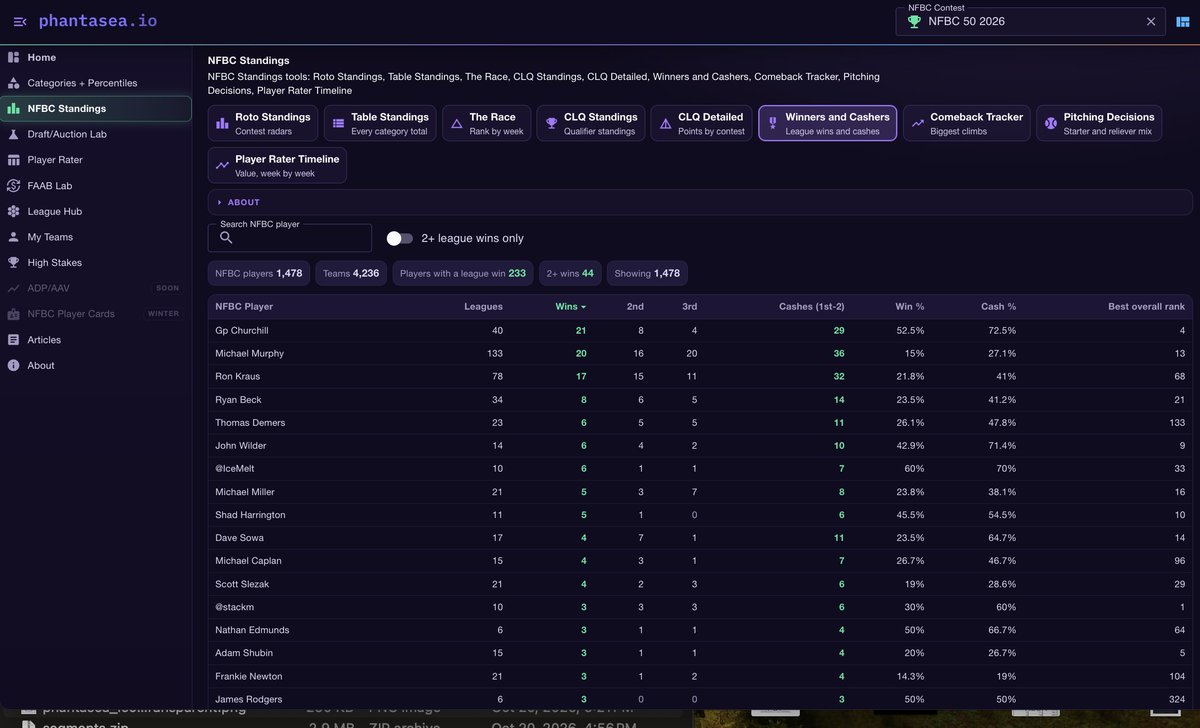
Task: Open About info icon
Action: click(x=13, y=365)
